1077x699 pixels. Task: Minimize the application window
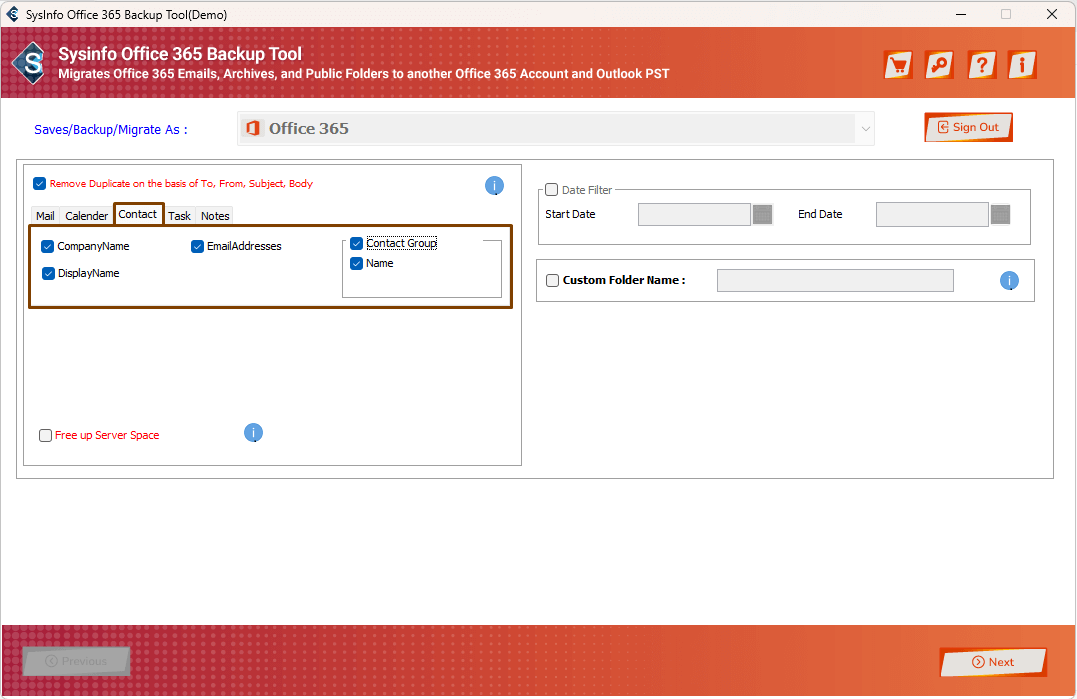[961, 14]
